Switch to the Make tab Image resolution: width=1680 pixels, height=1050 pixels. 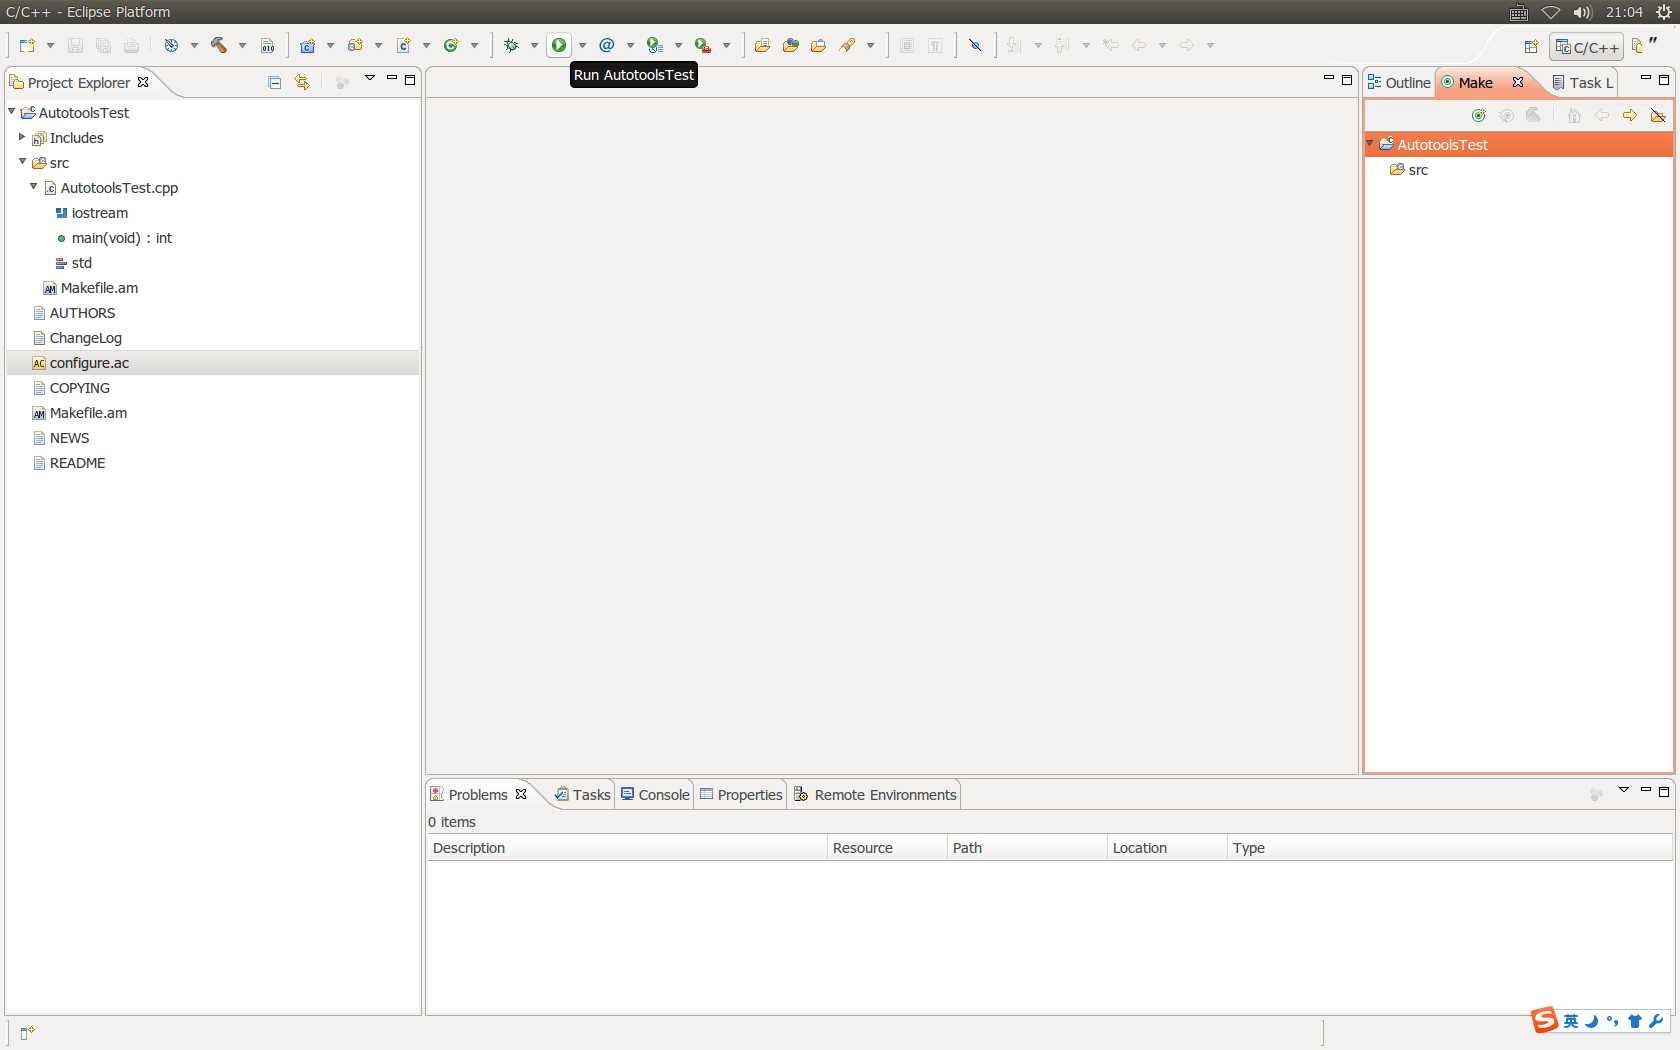click(1475, 83)
